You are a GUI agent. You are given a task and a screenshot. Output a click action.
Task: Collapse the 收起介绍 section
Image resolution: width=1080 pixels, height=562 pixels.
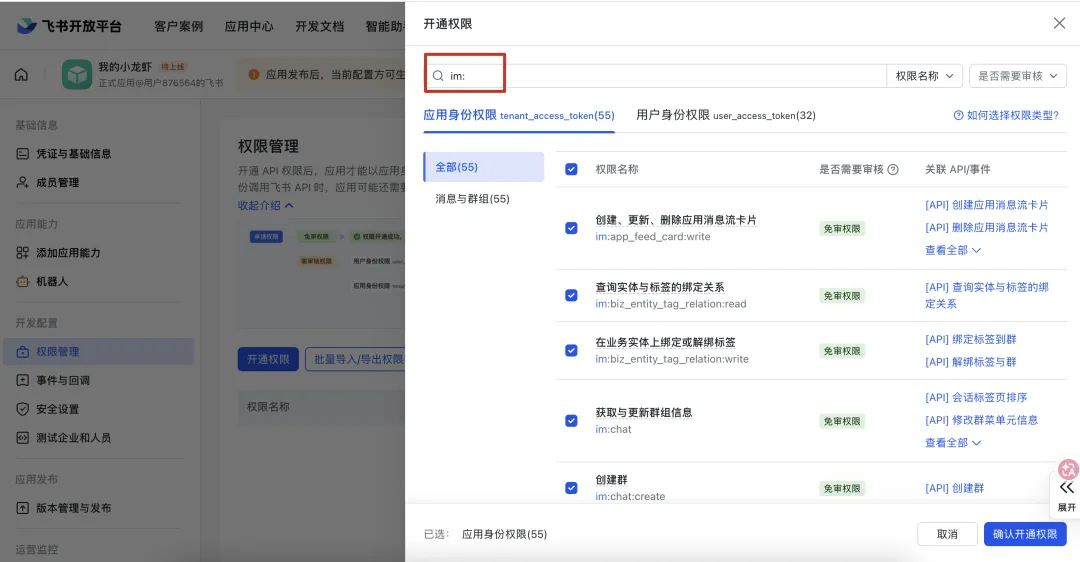[265, 205]
